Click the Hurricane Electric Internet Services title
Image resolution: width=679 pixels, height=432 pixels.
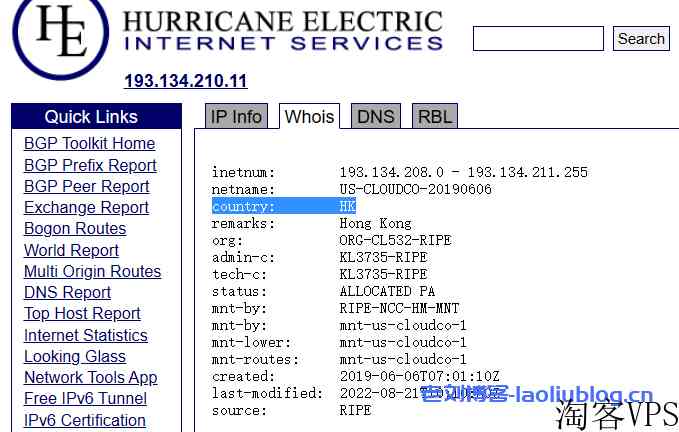point(283,30)
